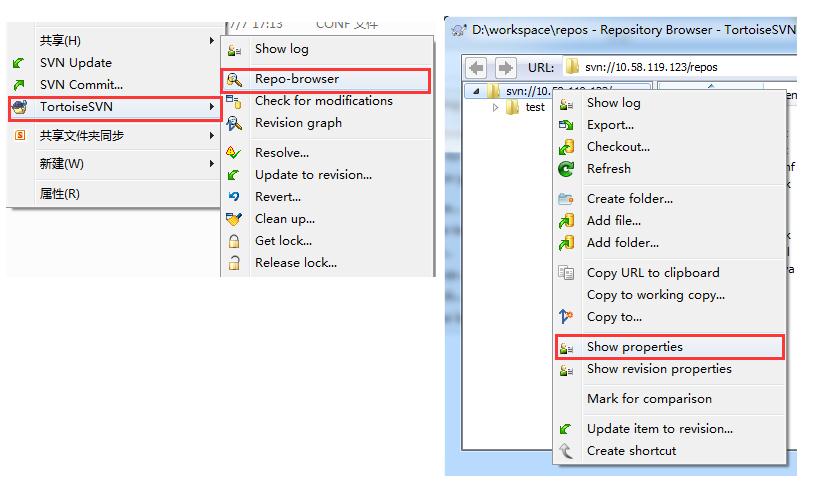The image size is (816, 487).
Task: Click Resolve warning checkmark icon
Action: click(x=233, y=153)
